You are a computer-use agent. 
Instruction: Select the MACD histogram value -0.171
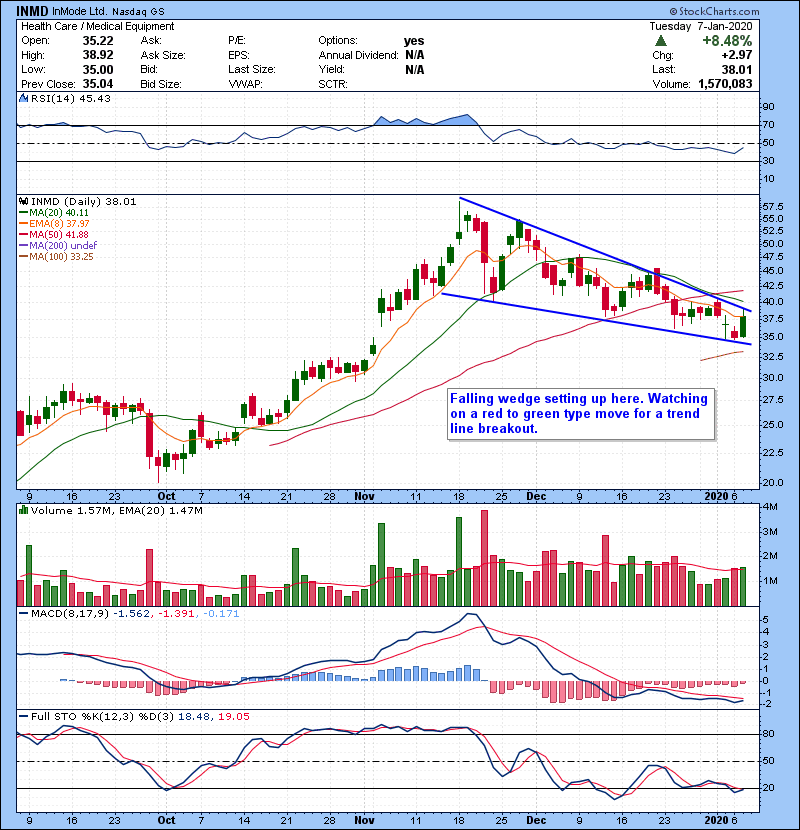point(221,614)
